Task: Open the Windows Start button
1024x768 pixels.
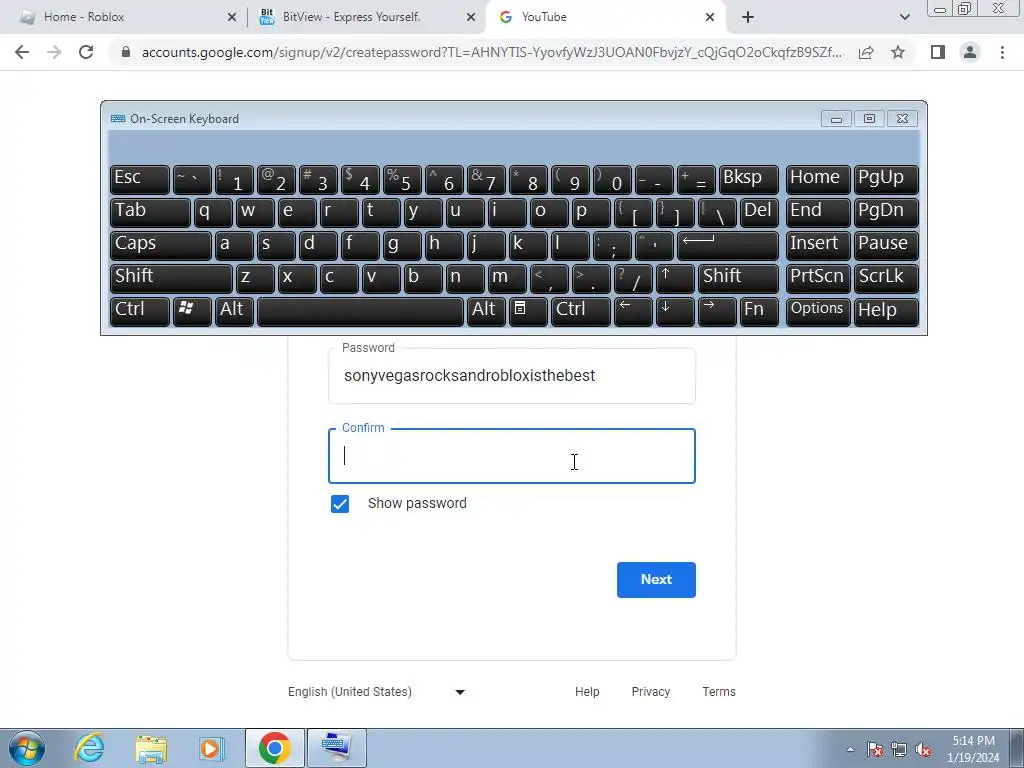Action: pos(27,748)
